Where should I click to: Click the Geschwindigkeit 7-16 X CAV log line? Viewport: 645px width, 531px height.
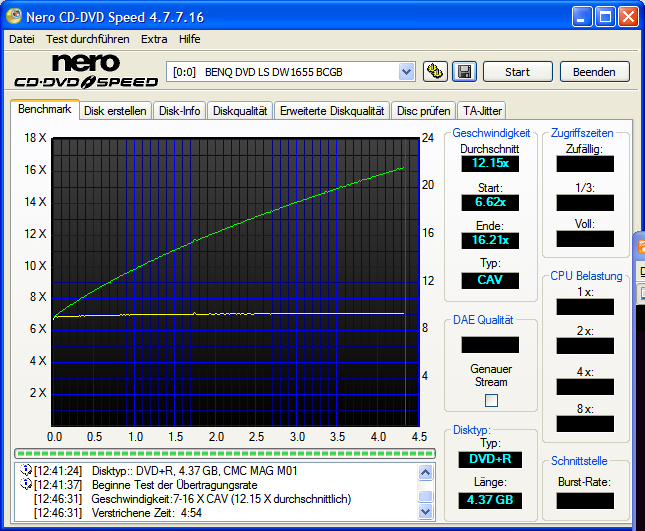[x=221, y=499]
